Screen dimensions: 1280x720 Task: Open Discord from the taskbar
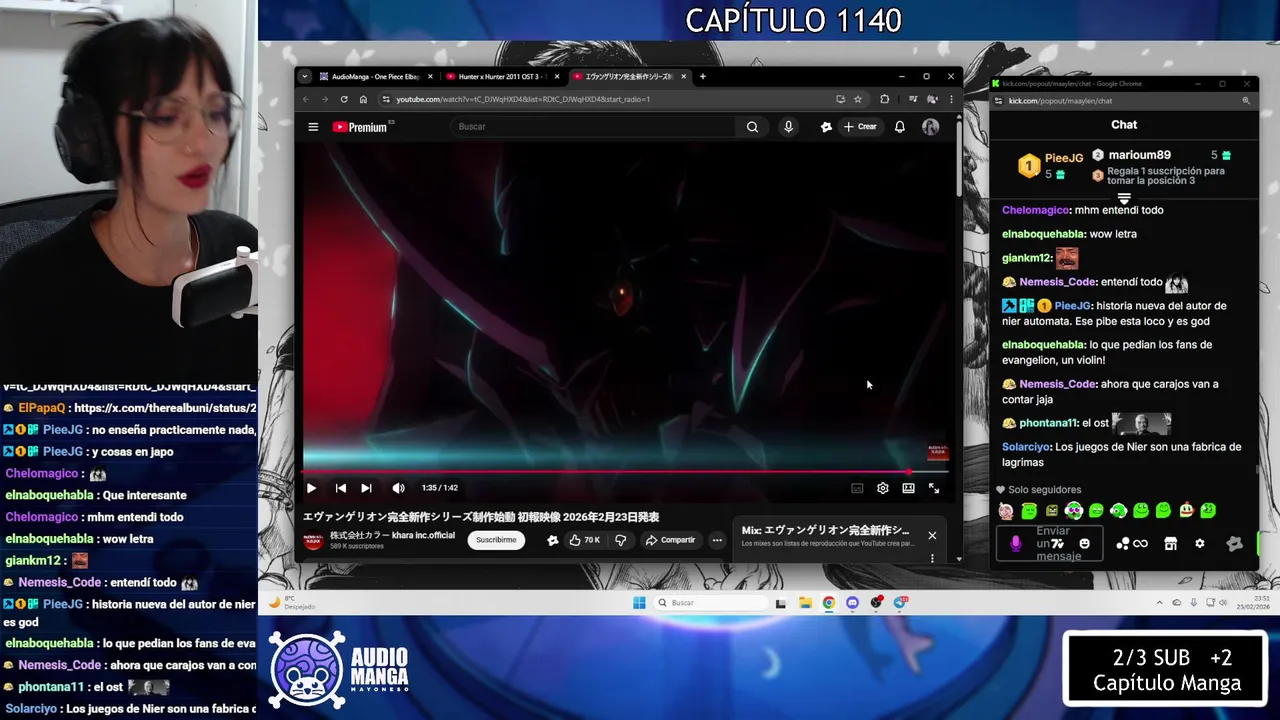852,603
